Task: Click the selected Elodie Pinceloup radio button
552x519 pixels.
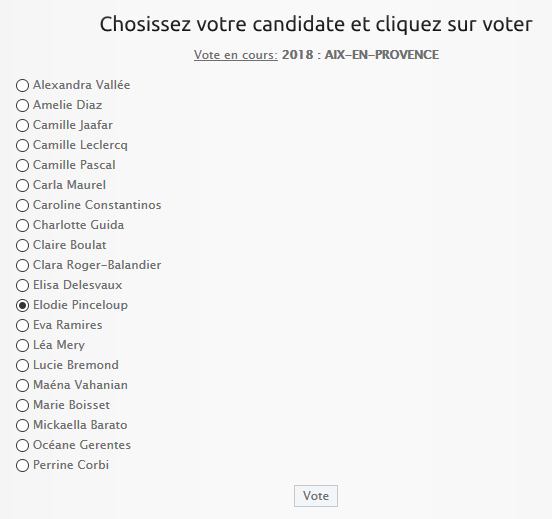Action: tap(22, 306)
